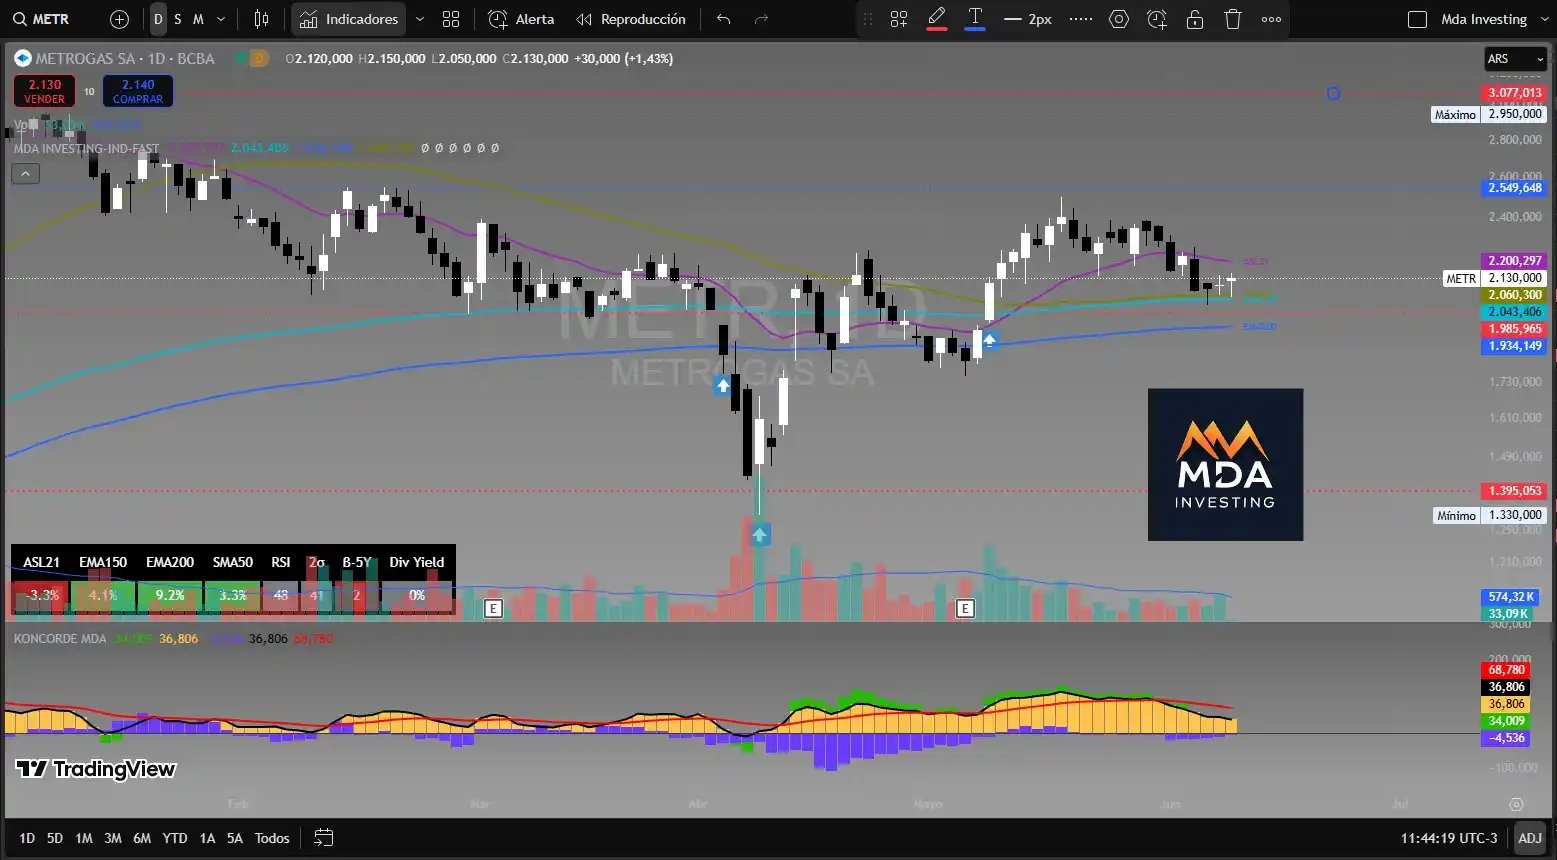The image size is (1557, 860).
Task: Change text color with blue T
Action: (x=975, y=19)
